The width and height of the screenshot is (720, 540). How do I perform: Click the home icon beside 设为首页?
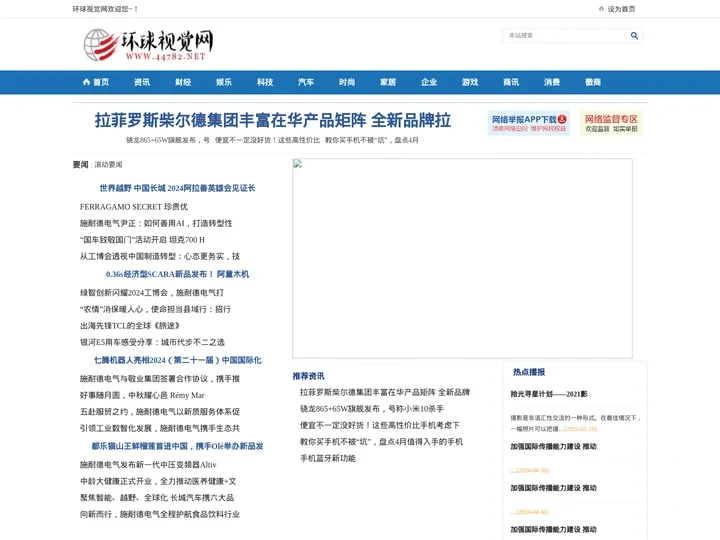pyautogui.click(x=601, y=9)
